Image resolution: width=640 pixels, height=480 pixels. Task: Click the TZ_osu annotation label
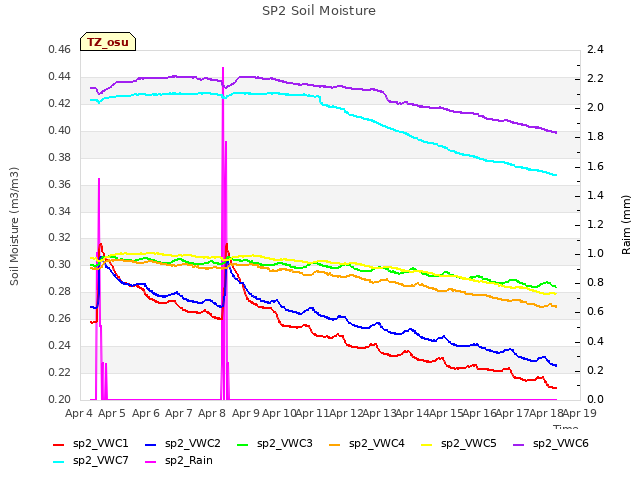coord(108,42)
